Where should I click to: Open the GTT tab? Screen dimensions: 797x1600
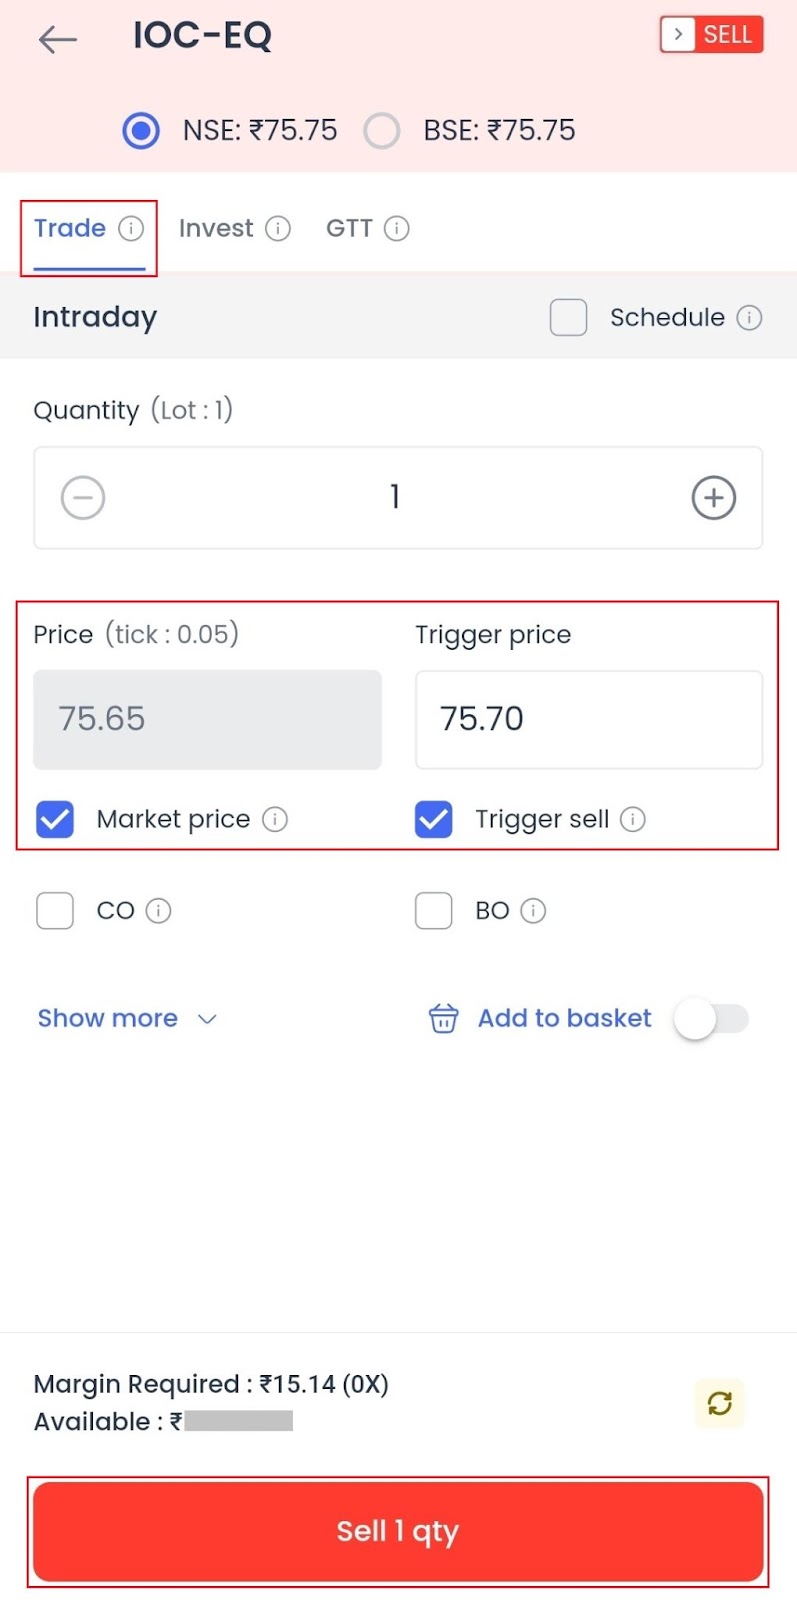point(350,228)
